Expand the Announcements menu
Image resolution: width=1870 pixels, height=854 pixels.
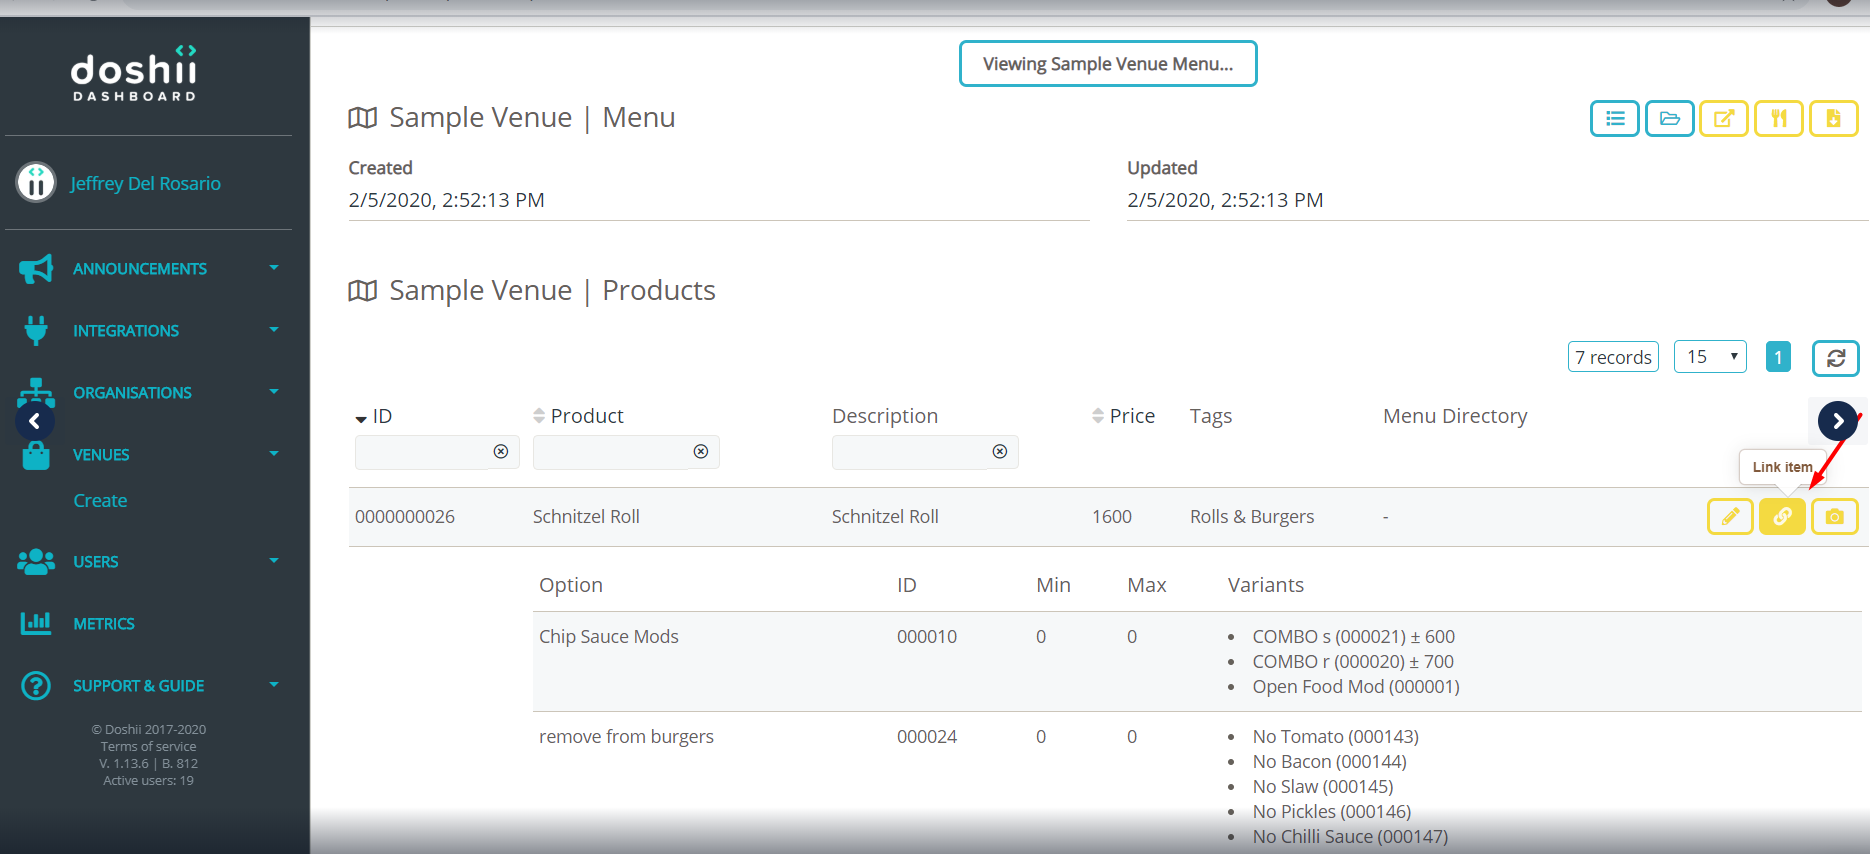[273, 267]
